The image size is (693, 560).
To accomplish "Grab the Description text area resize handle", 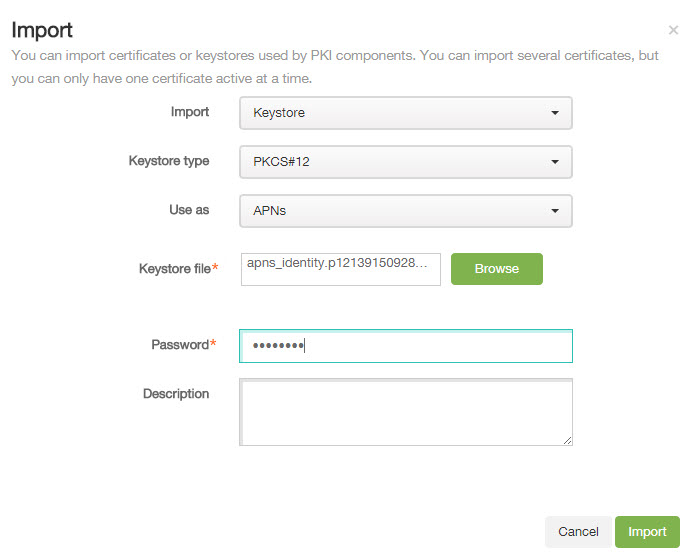I will click(x=567, y=440).
